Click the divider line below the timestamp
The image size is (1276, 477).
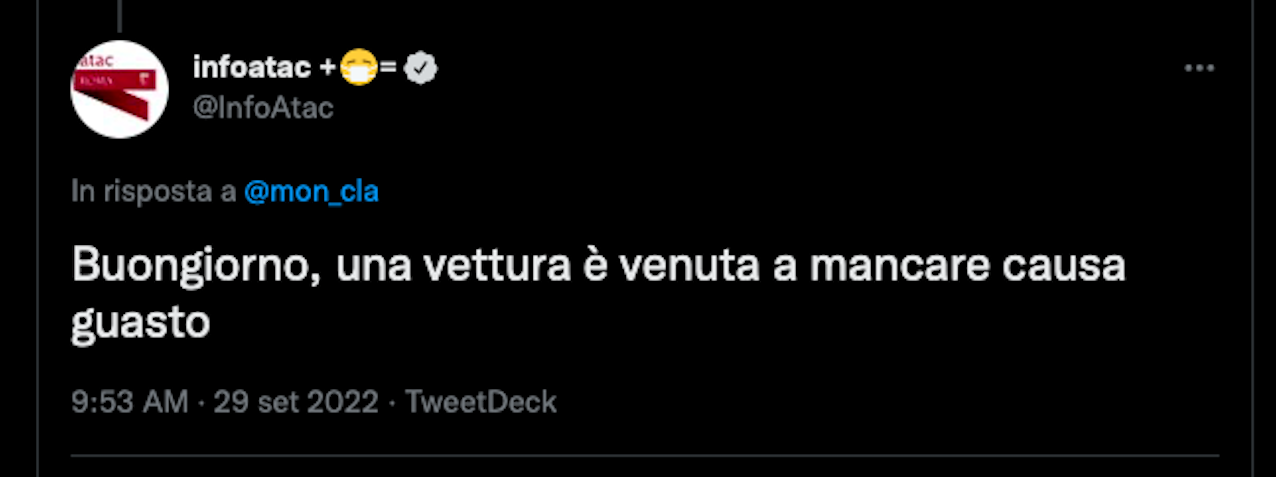645,457
